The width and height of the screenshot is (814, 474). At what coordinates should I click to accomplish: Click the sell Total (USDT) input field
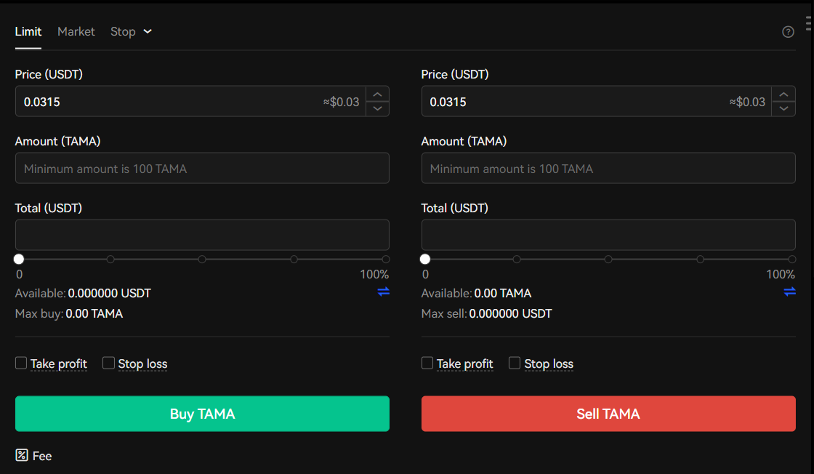tap(608, 235)
